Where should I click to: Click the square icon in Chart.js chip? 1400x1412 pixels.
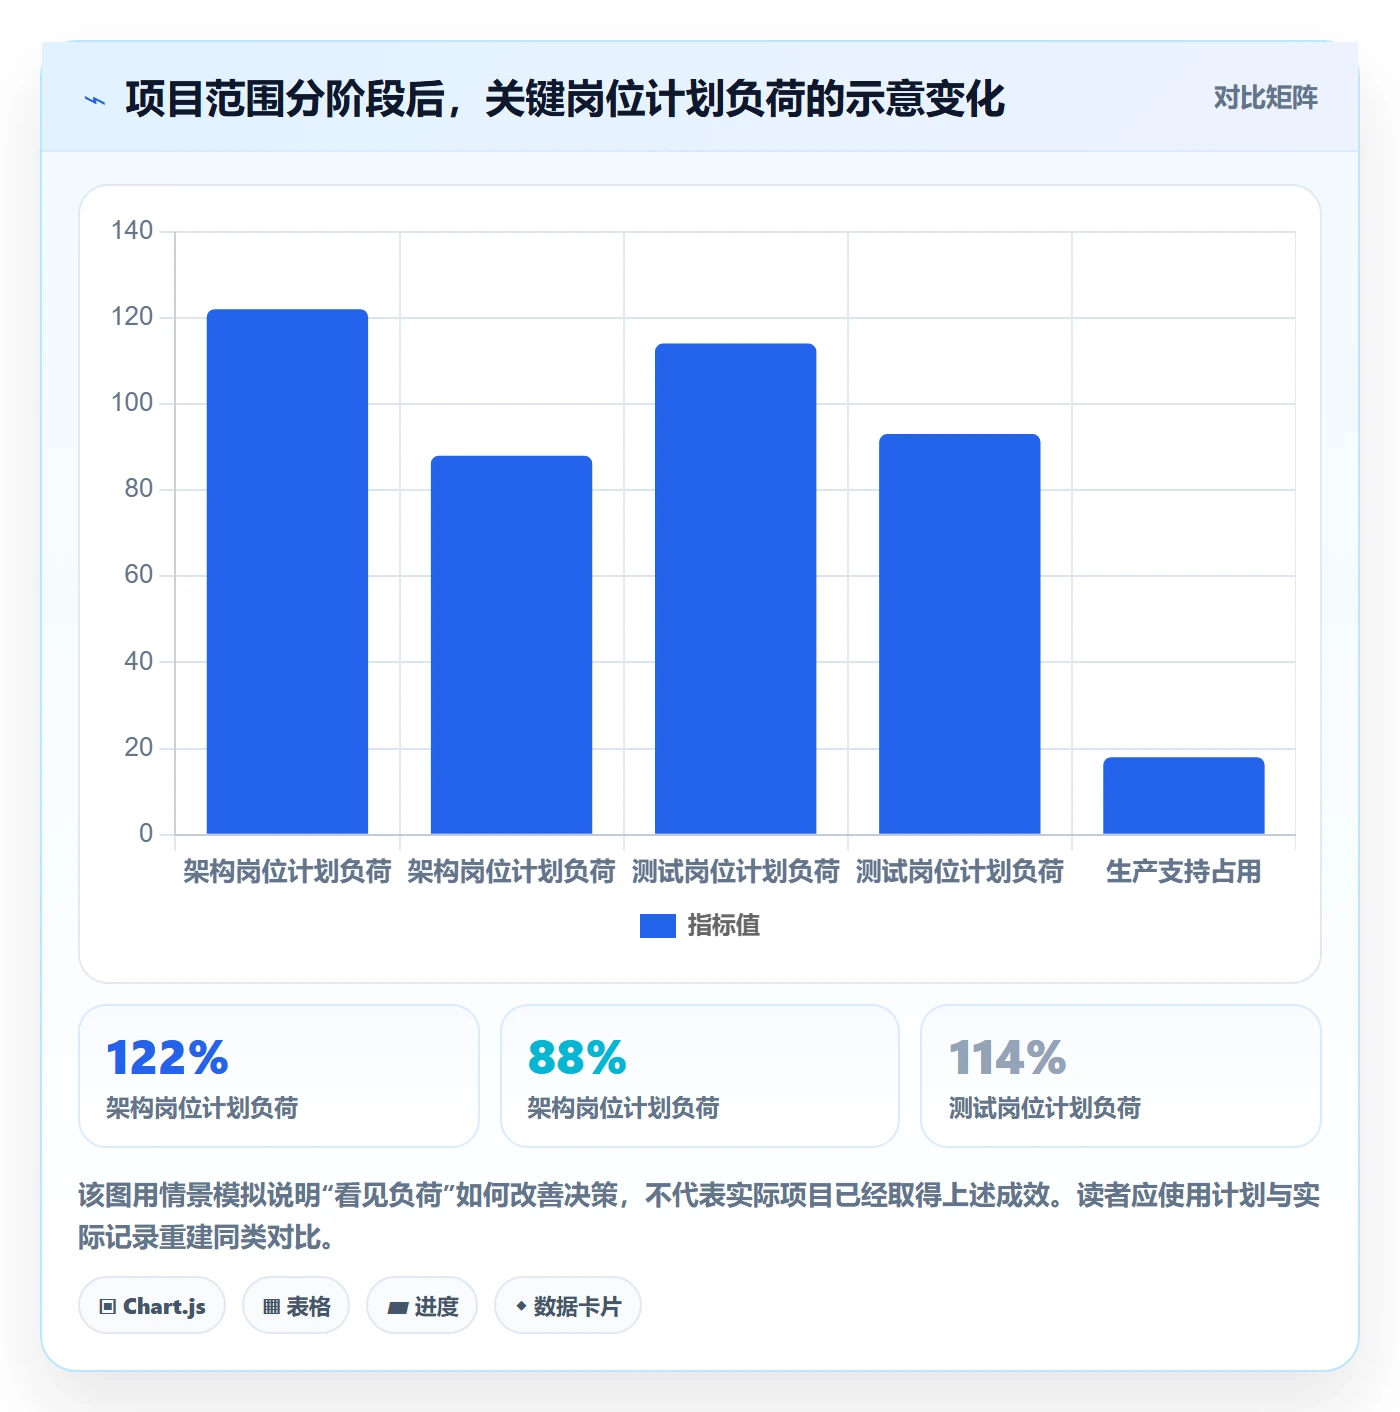[108, 1306]
